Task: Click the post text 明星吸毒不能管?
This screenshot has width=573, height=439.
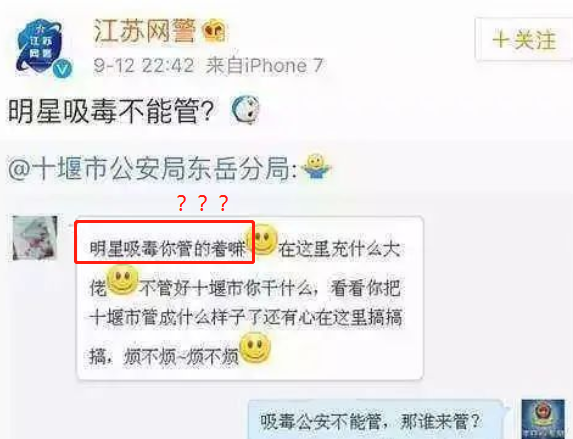Action: coord(111,111)
